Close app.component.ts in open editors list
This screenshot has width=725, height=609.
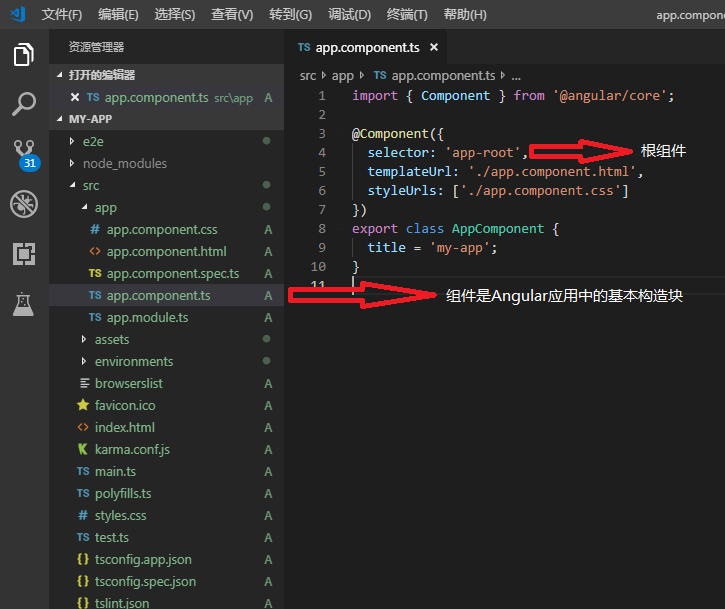(x=74, y=97)
